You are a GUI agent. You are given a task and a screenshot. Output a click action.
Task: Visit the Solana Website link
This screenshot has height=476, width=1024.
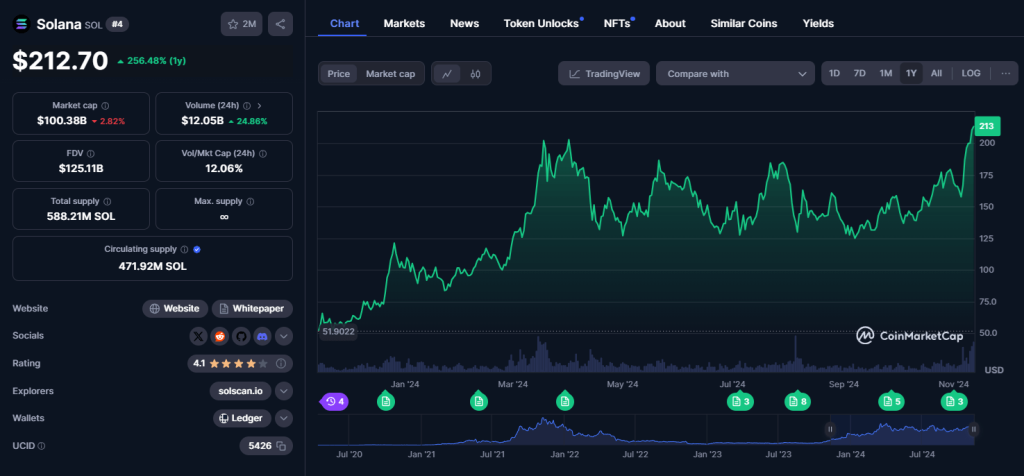175,309
